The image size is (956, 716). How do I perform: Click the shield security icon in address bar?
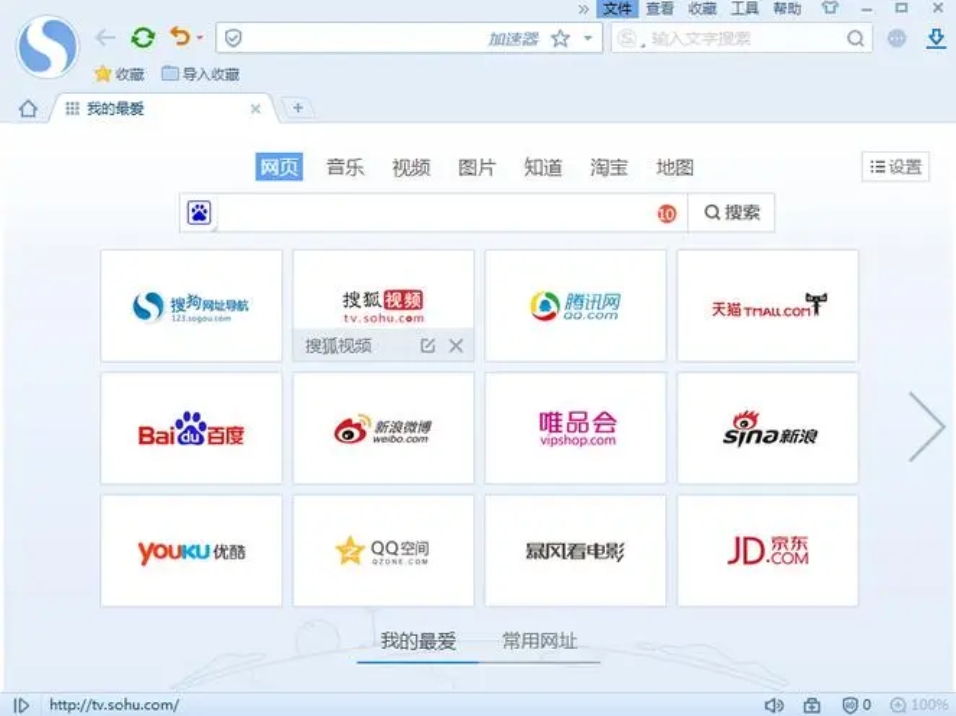[x=234, y=38]
